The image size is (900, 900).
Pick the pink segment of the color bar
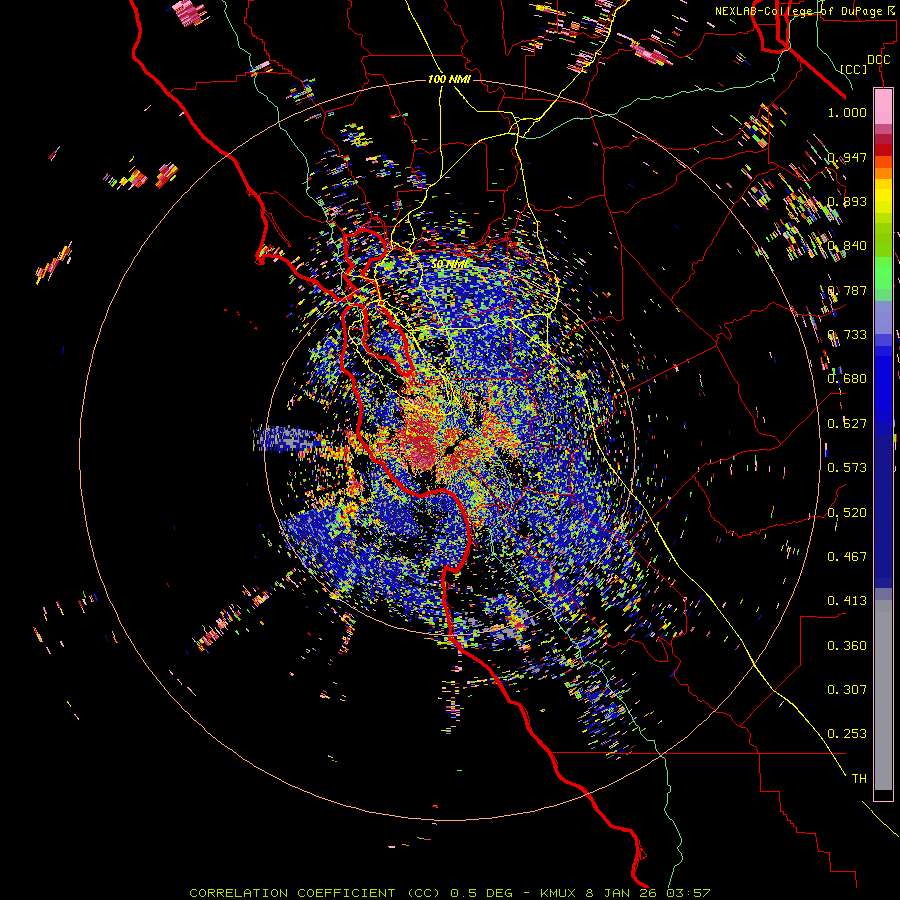[x=883, y=106]
